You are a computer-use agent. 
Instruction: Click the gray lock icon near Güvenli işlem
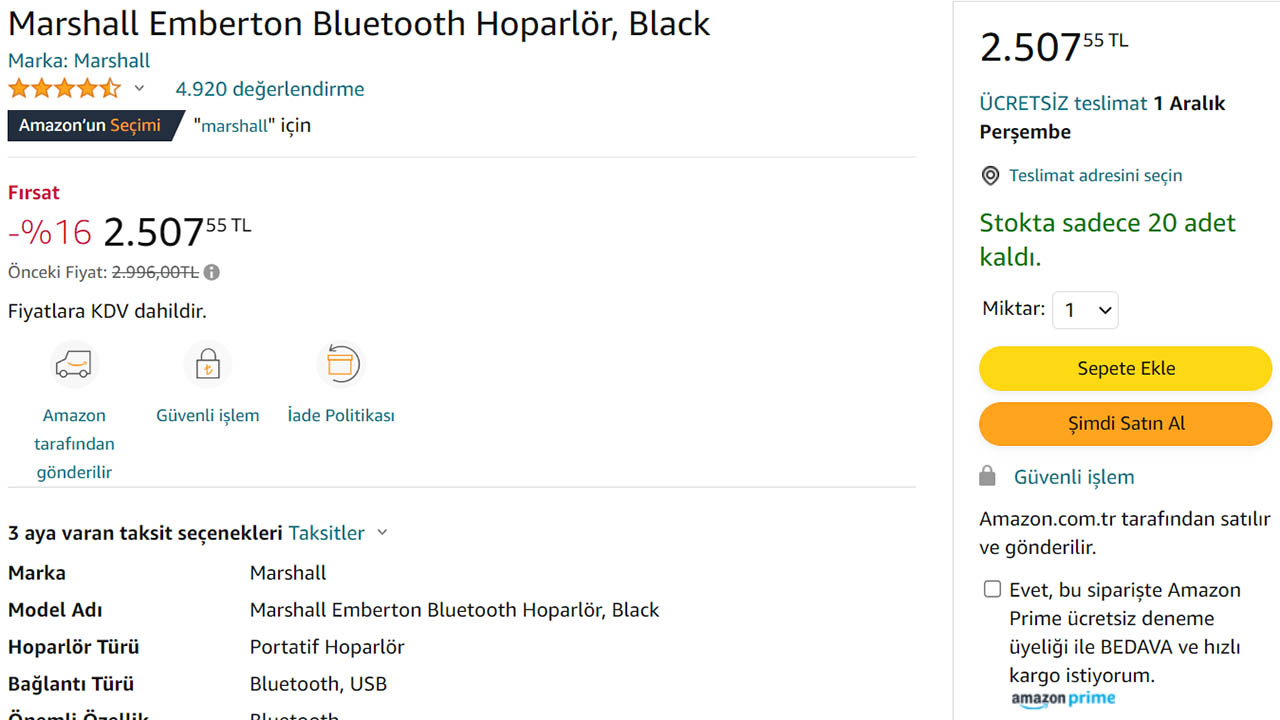click(987, 477)
